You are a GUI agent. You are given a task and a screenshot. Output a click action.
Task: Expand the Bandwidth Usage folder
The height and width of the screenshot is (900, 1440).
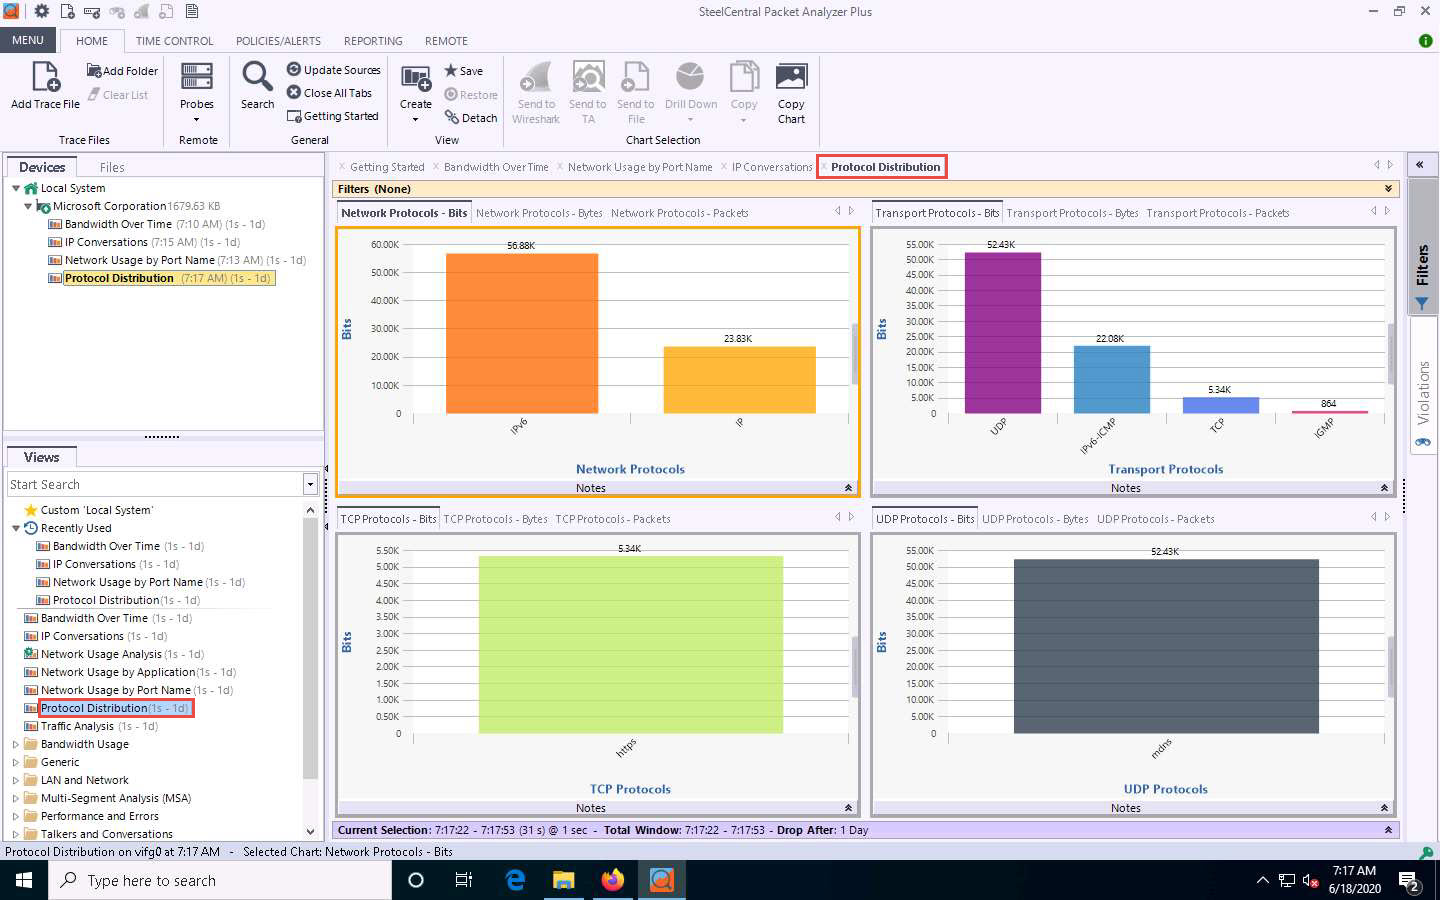(16, 744)
